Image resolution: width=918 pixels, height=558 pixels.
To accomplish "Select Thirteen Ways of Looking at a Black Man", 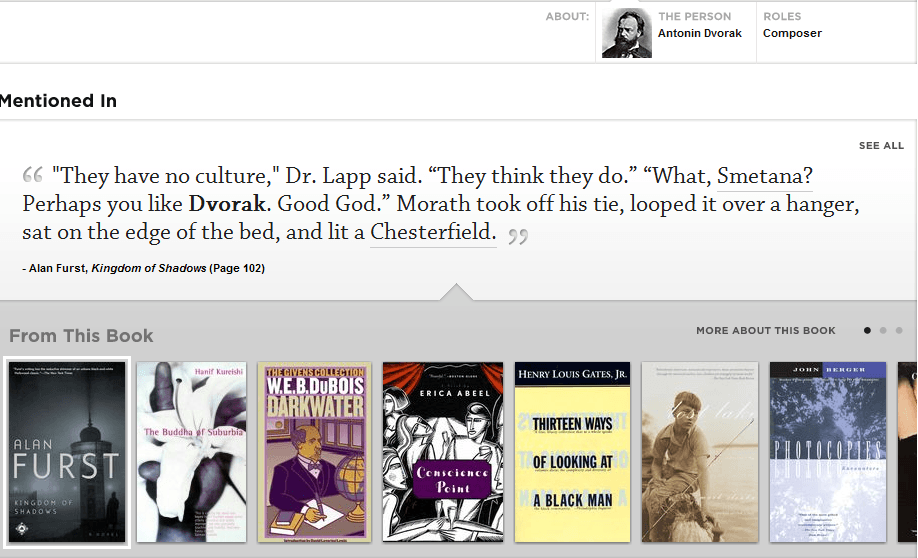I will tap(572, 452).
